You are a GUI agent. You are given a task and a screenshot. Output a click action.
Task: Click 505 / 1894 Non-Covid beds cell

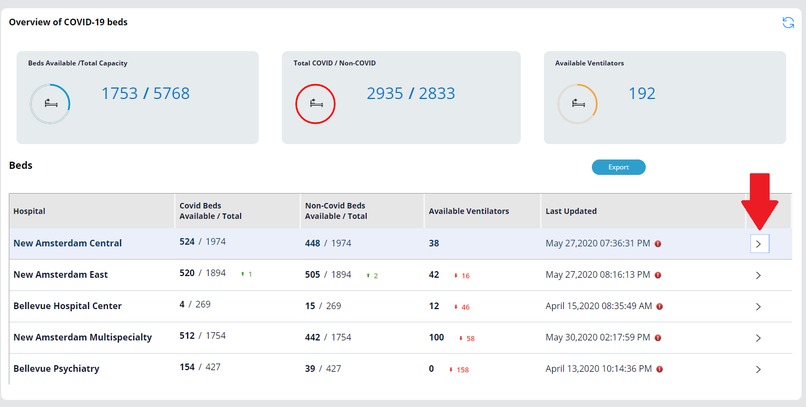(x=328, y=274)
